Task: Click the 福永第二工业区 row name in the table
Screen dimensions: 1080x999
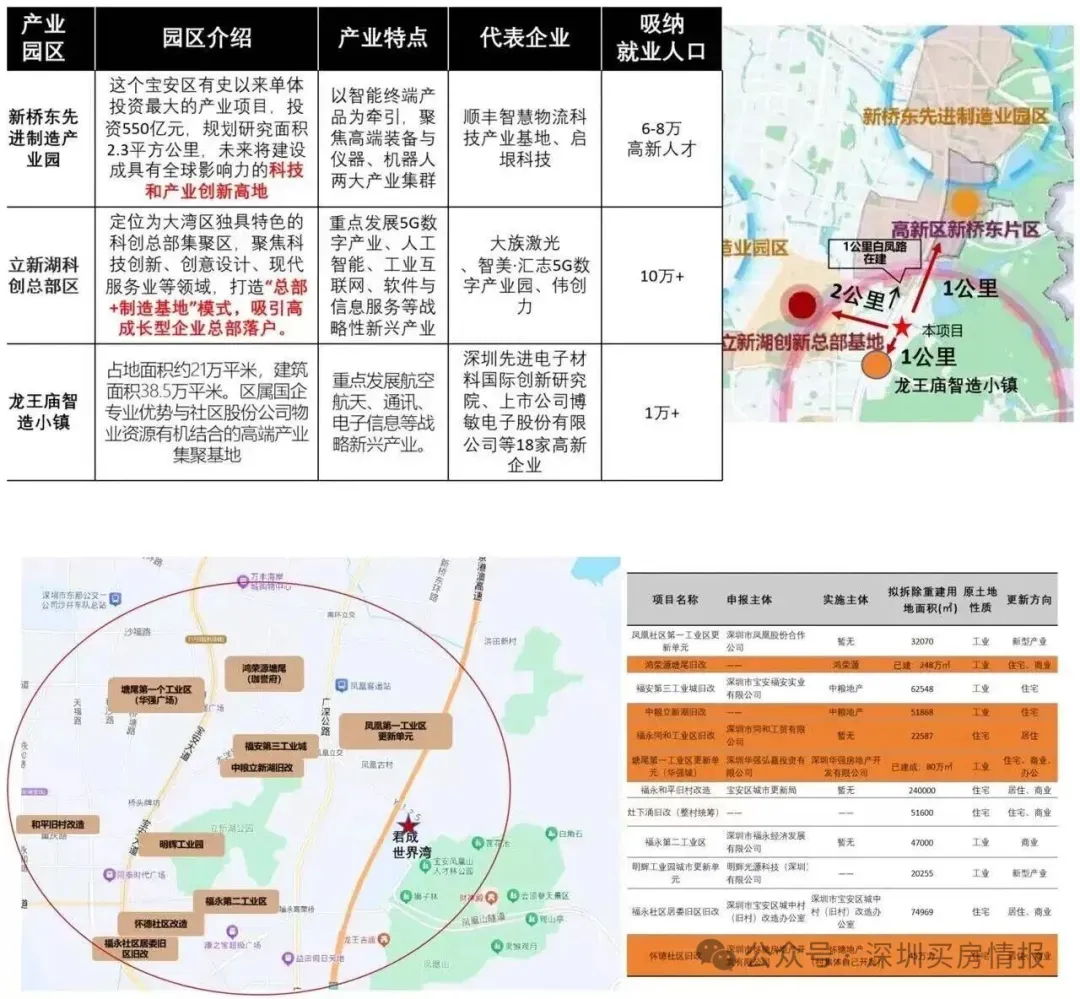Action: [675, 842]
